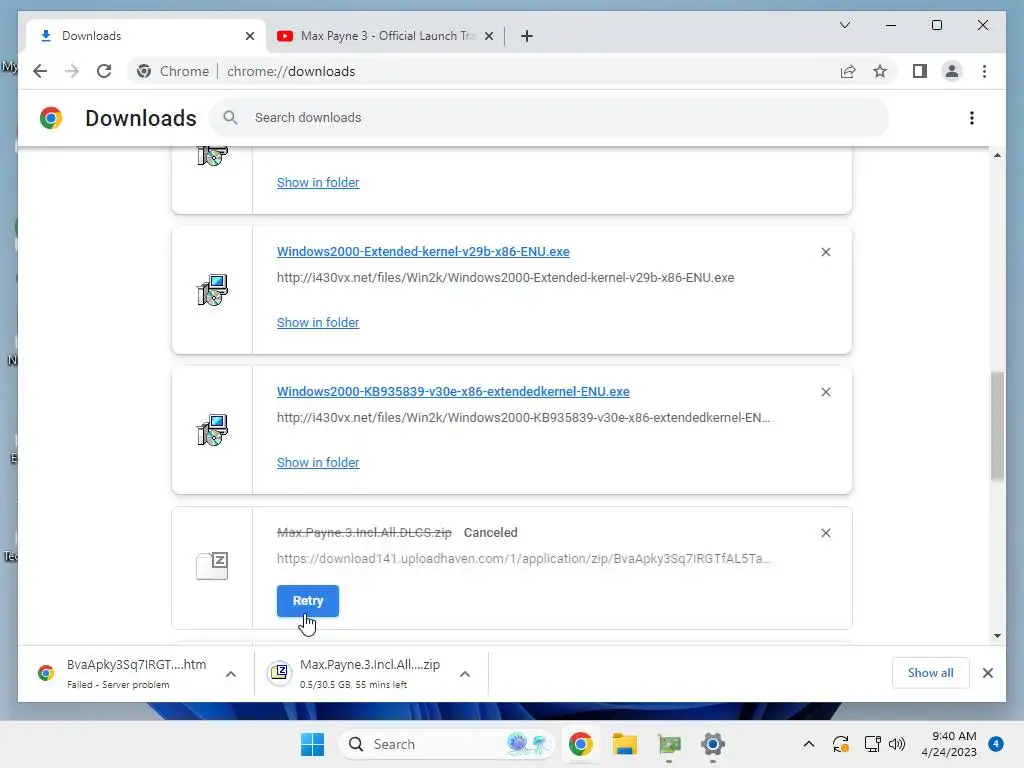Viewport: 1024px width, 768px height.
Task: Remove canceled Max.Payne.3 download from list
Action: click(825, 533)
